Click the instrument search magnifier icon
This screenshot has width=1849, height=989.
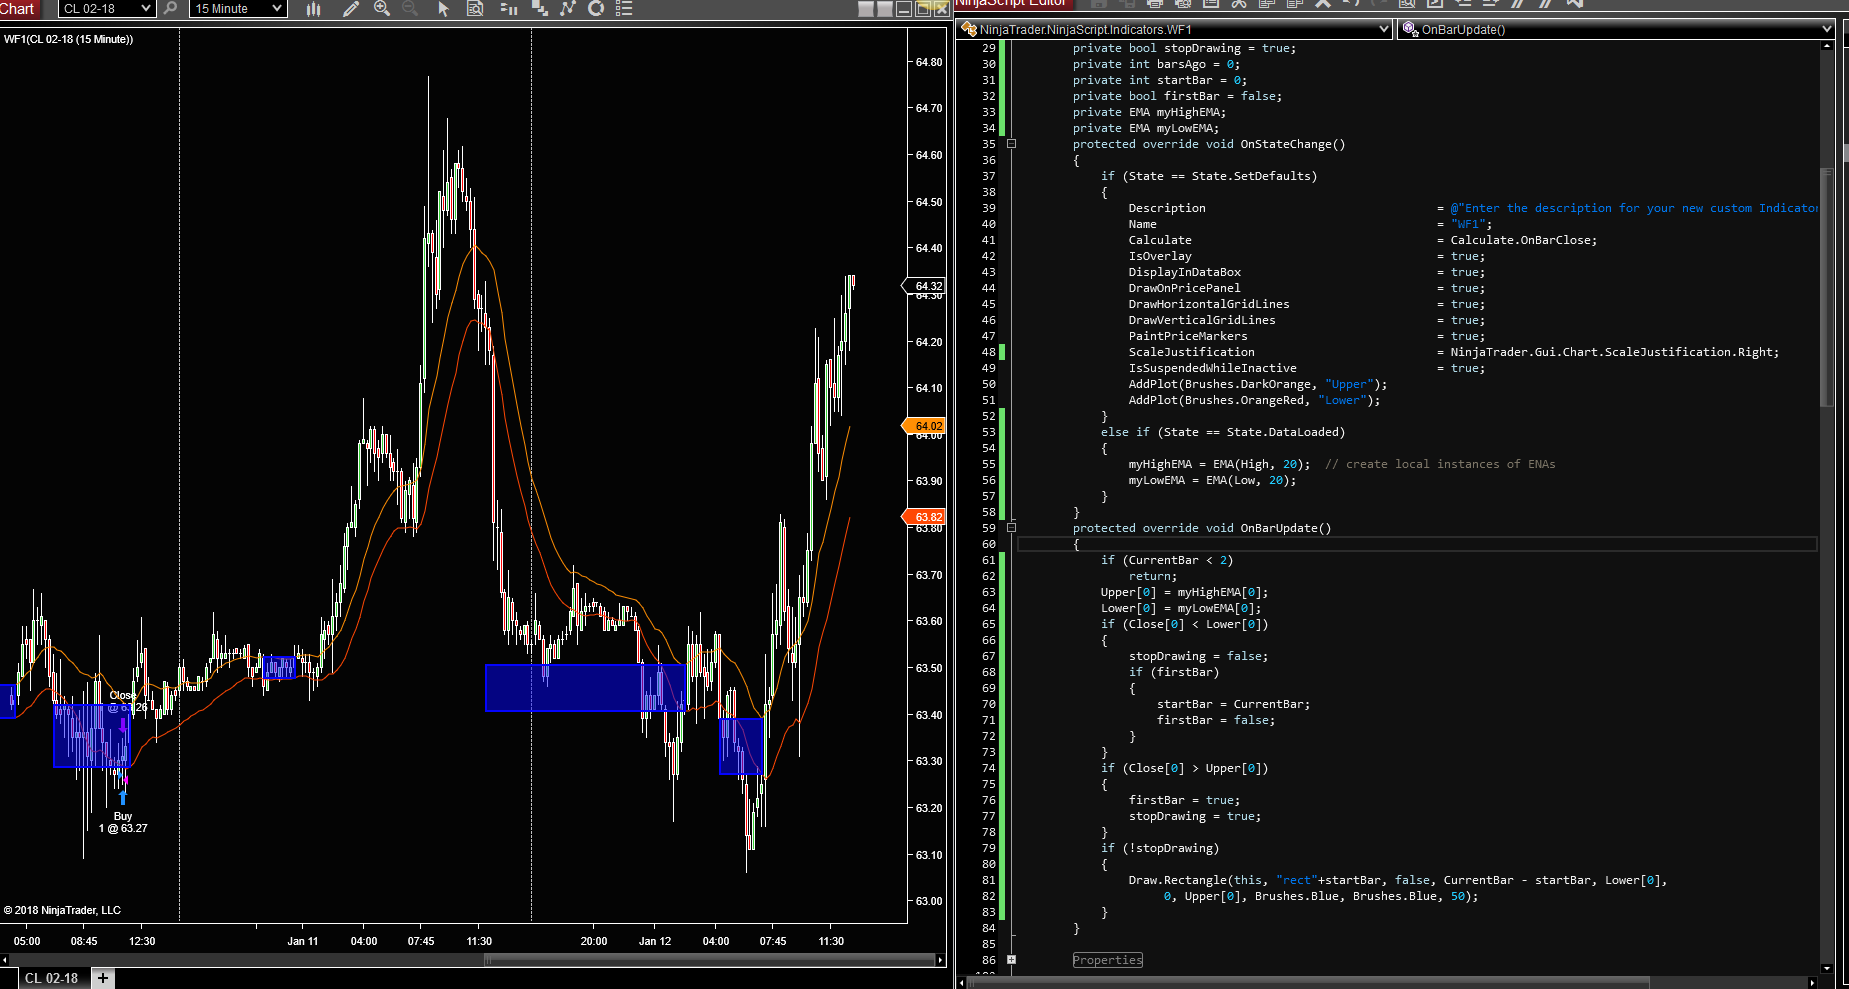[170, 9]
